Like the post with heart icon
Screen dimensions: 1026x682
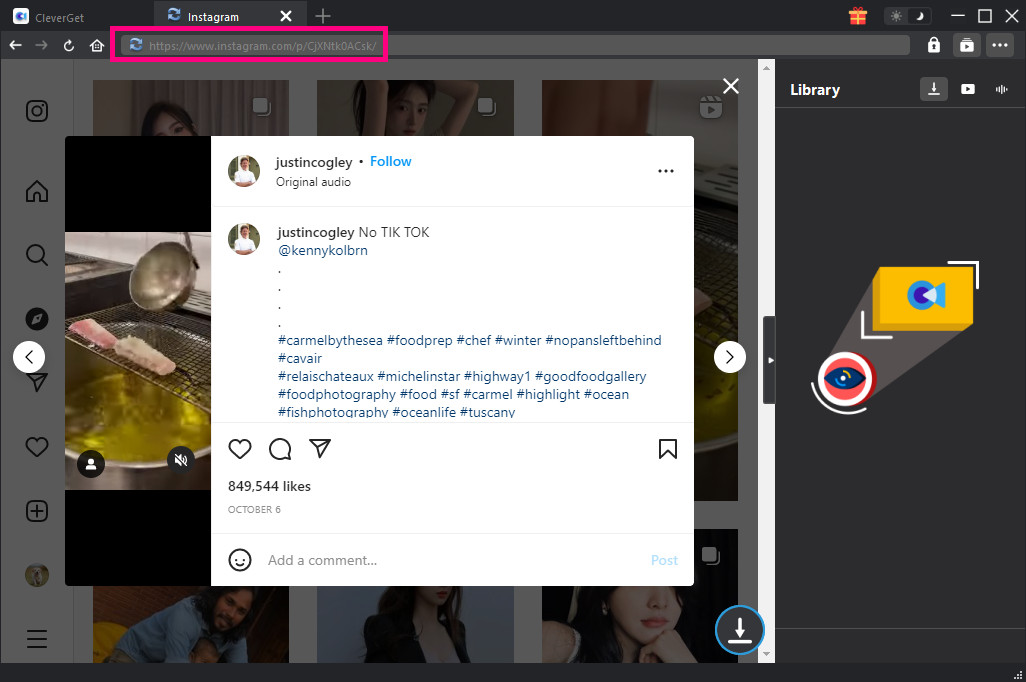240,449
